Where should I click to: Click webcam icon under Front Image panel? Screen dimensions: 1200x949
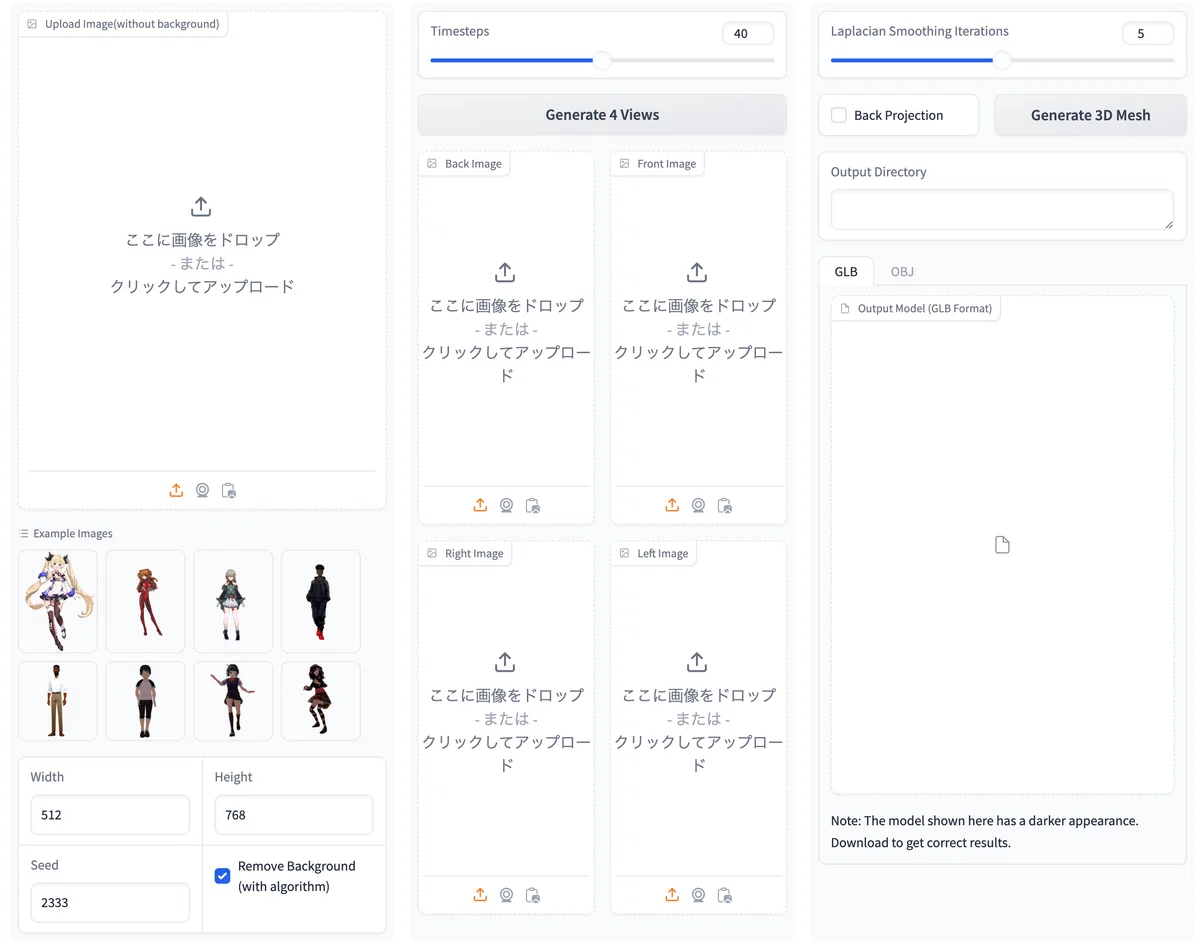point(699,505)
